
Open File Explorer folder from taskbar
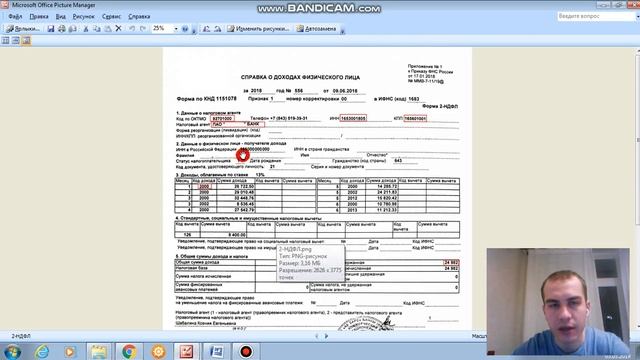[x=99, y=351]
